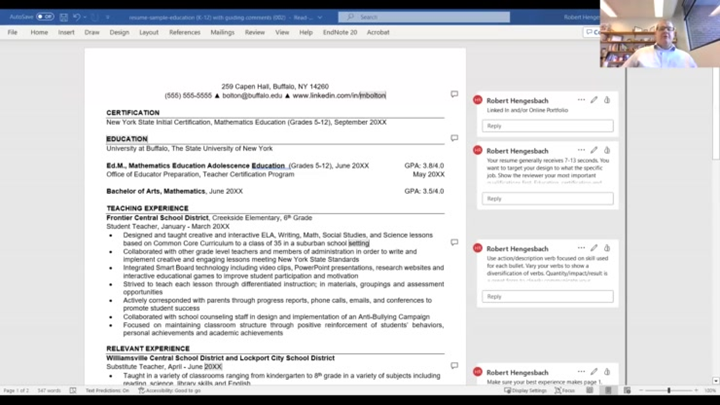720x405 pixels.
Task: Click the Undo arrow icon
Action: pyautogui.click(x=76, y=17)
